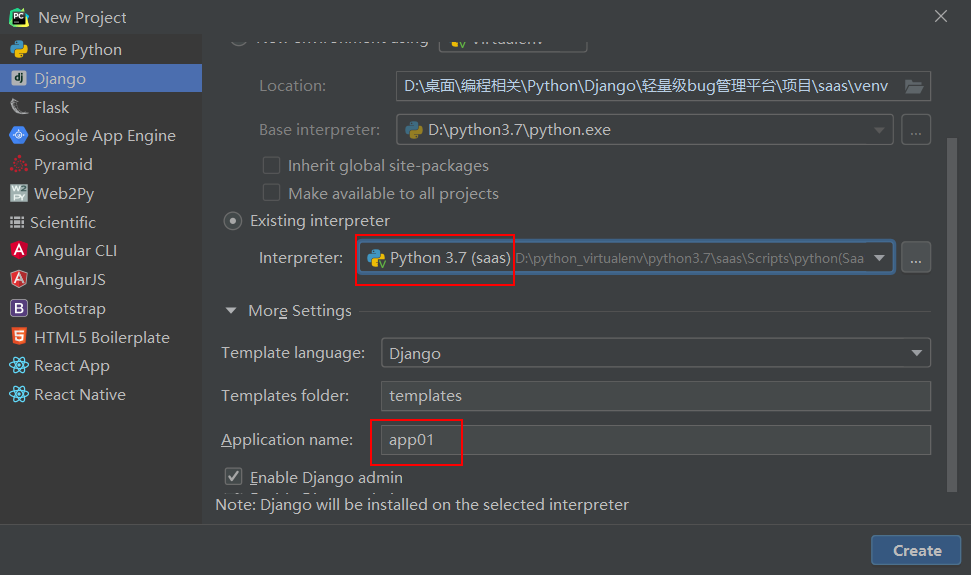Click the PyCharm logo in title bar
Viewport: 971px width, 575px height.
(x=19, y=17)
